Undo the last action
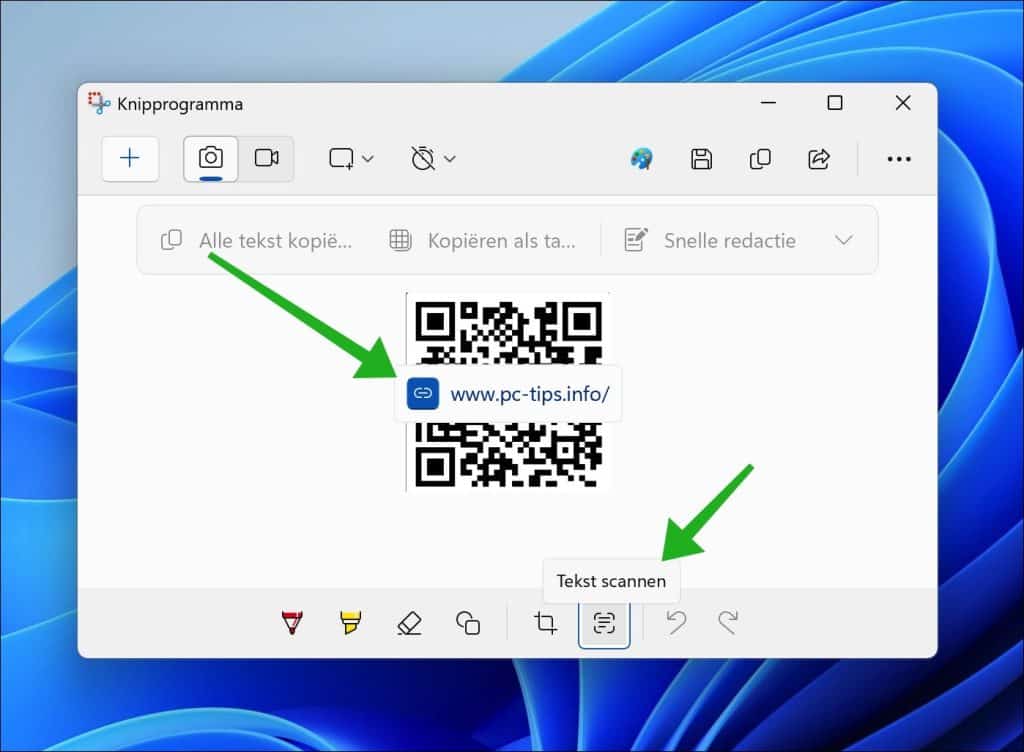 point(676,623)
